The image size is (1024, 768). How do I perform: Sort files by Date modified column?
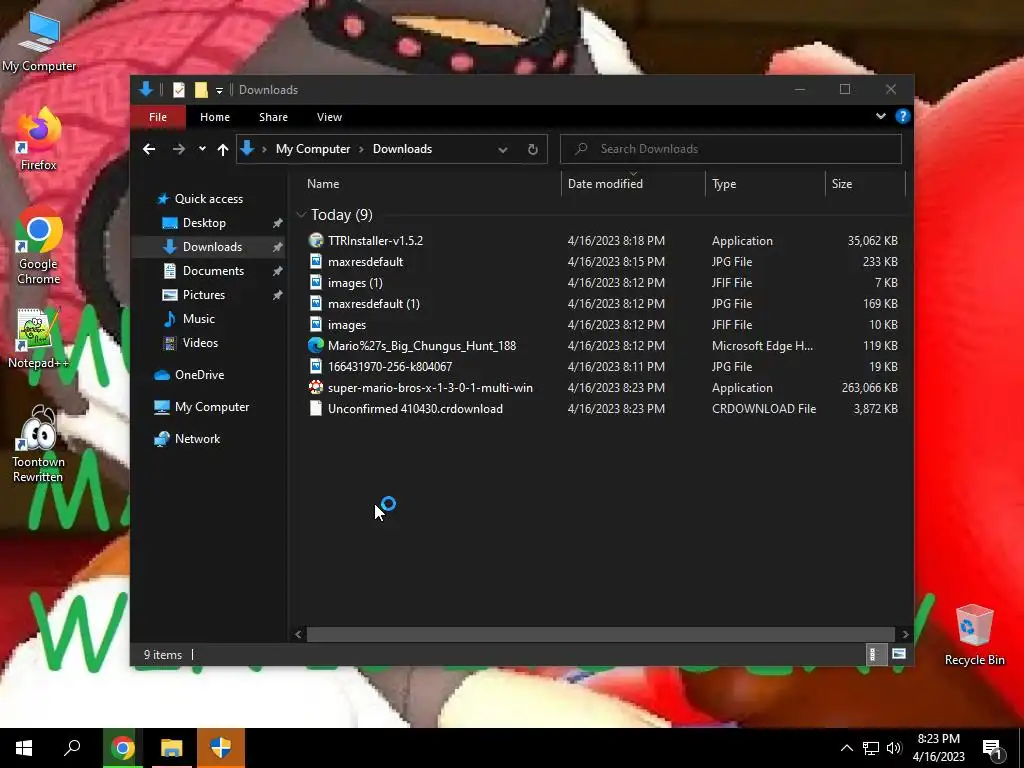605,184
